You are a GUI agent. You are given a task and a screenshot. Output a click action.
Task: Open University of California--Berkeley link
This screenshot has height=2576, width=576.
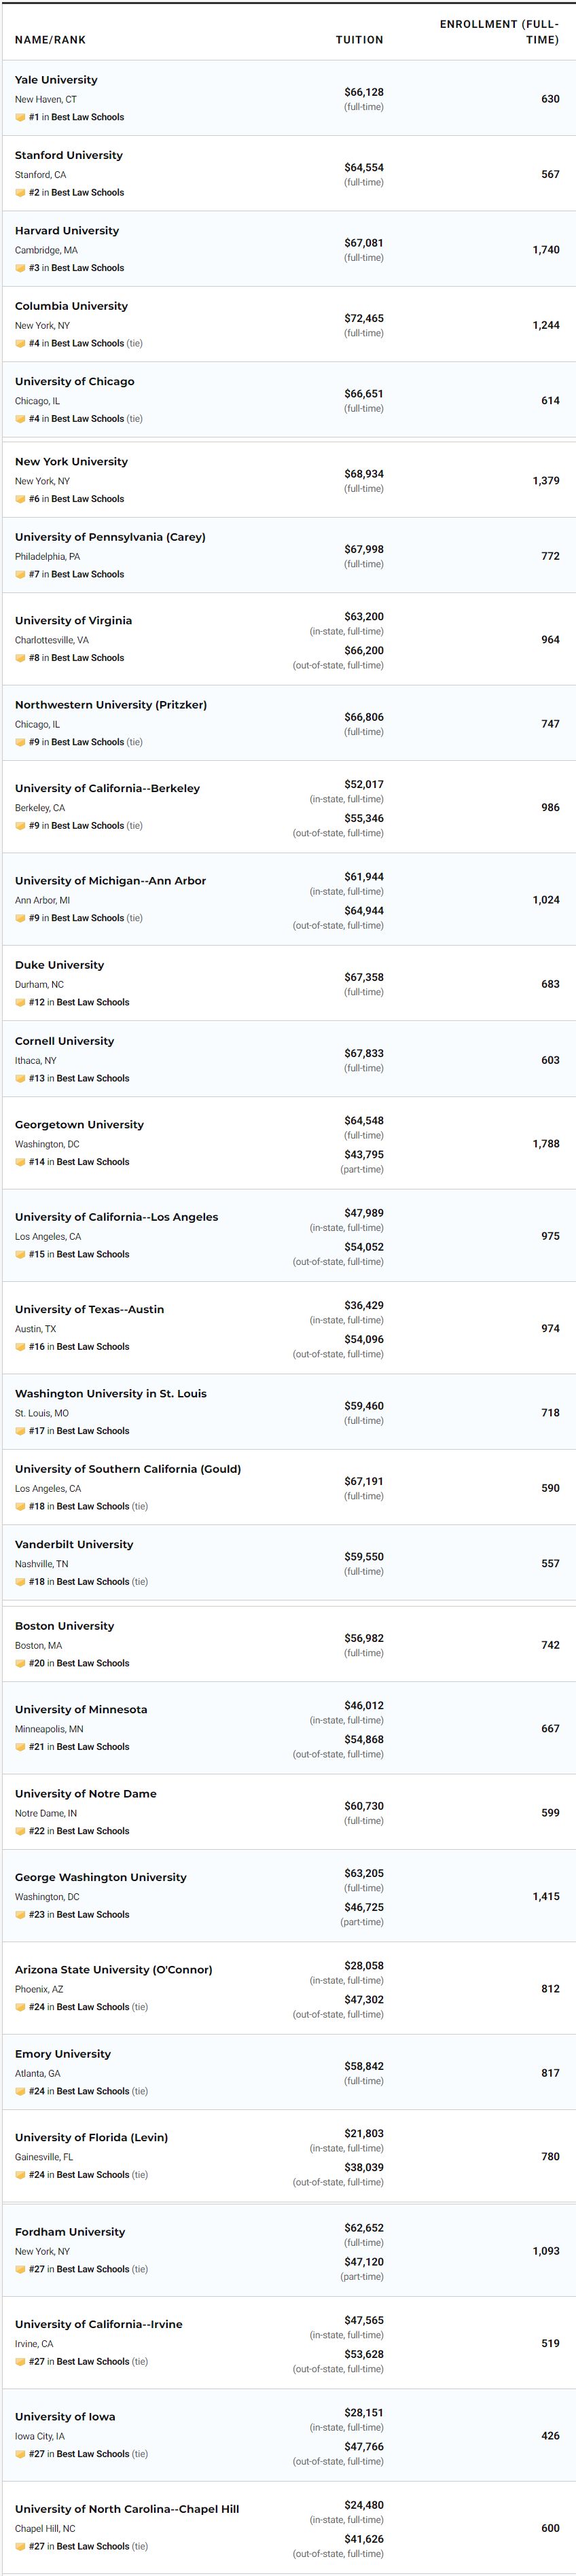[107, 788]
